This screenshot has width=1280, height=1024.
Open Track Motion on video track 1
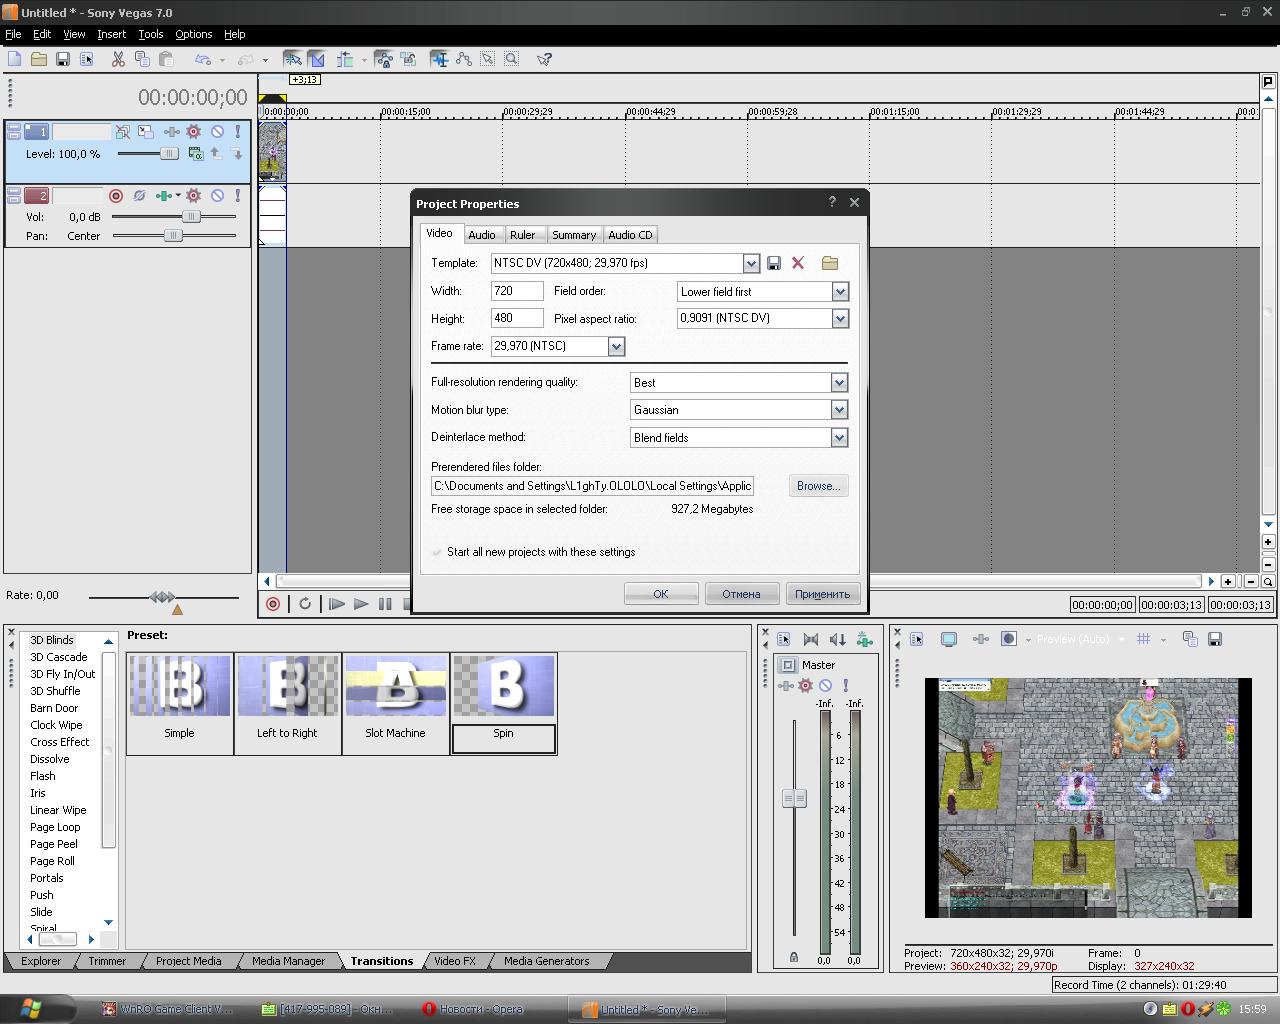point(146,131)
